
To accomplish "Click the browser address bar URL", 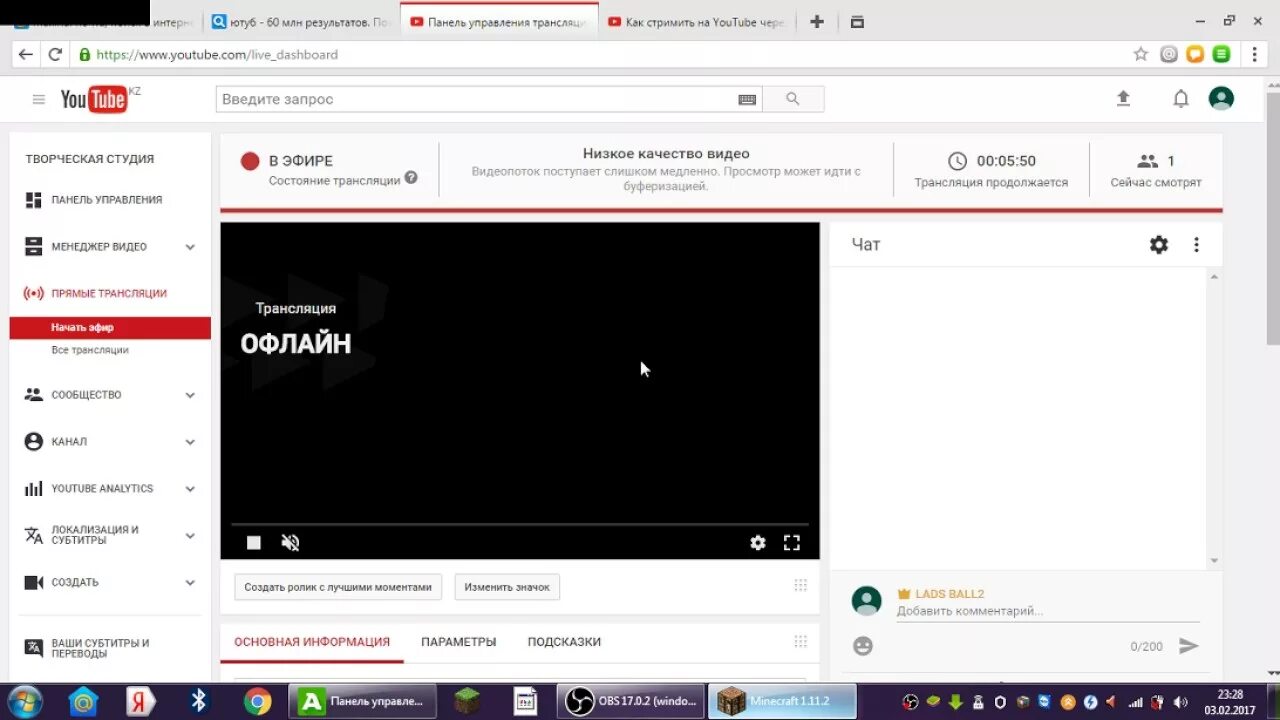I will 217,55.
